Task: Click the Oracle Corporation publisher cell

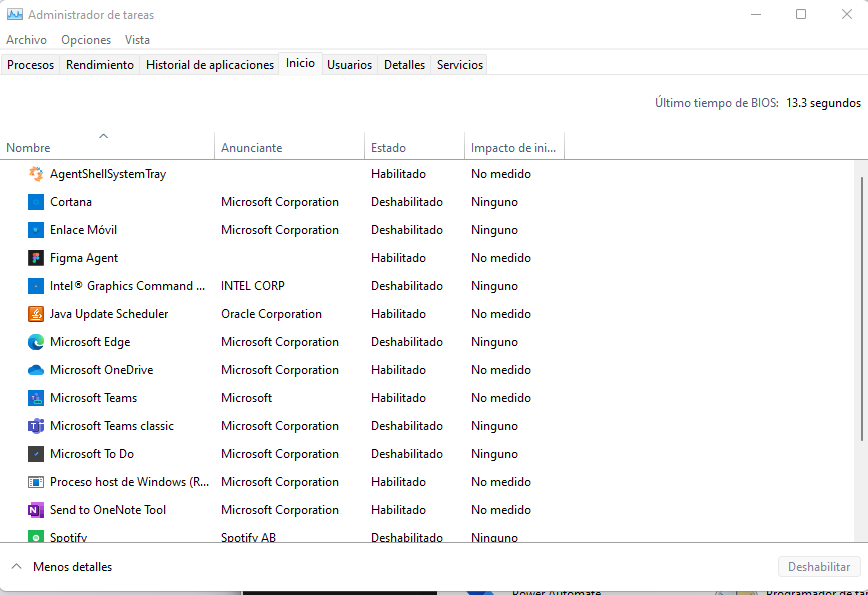Action: [x=271, y=314]
